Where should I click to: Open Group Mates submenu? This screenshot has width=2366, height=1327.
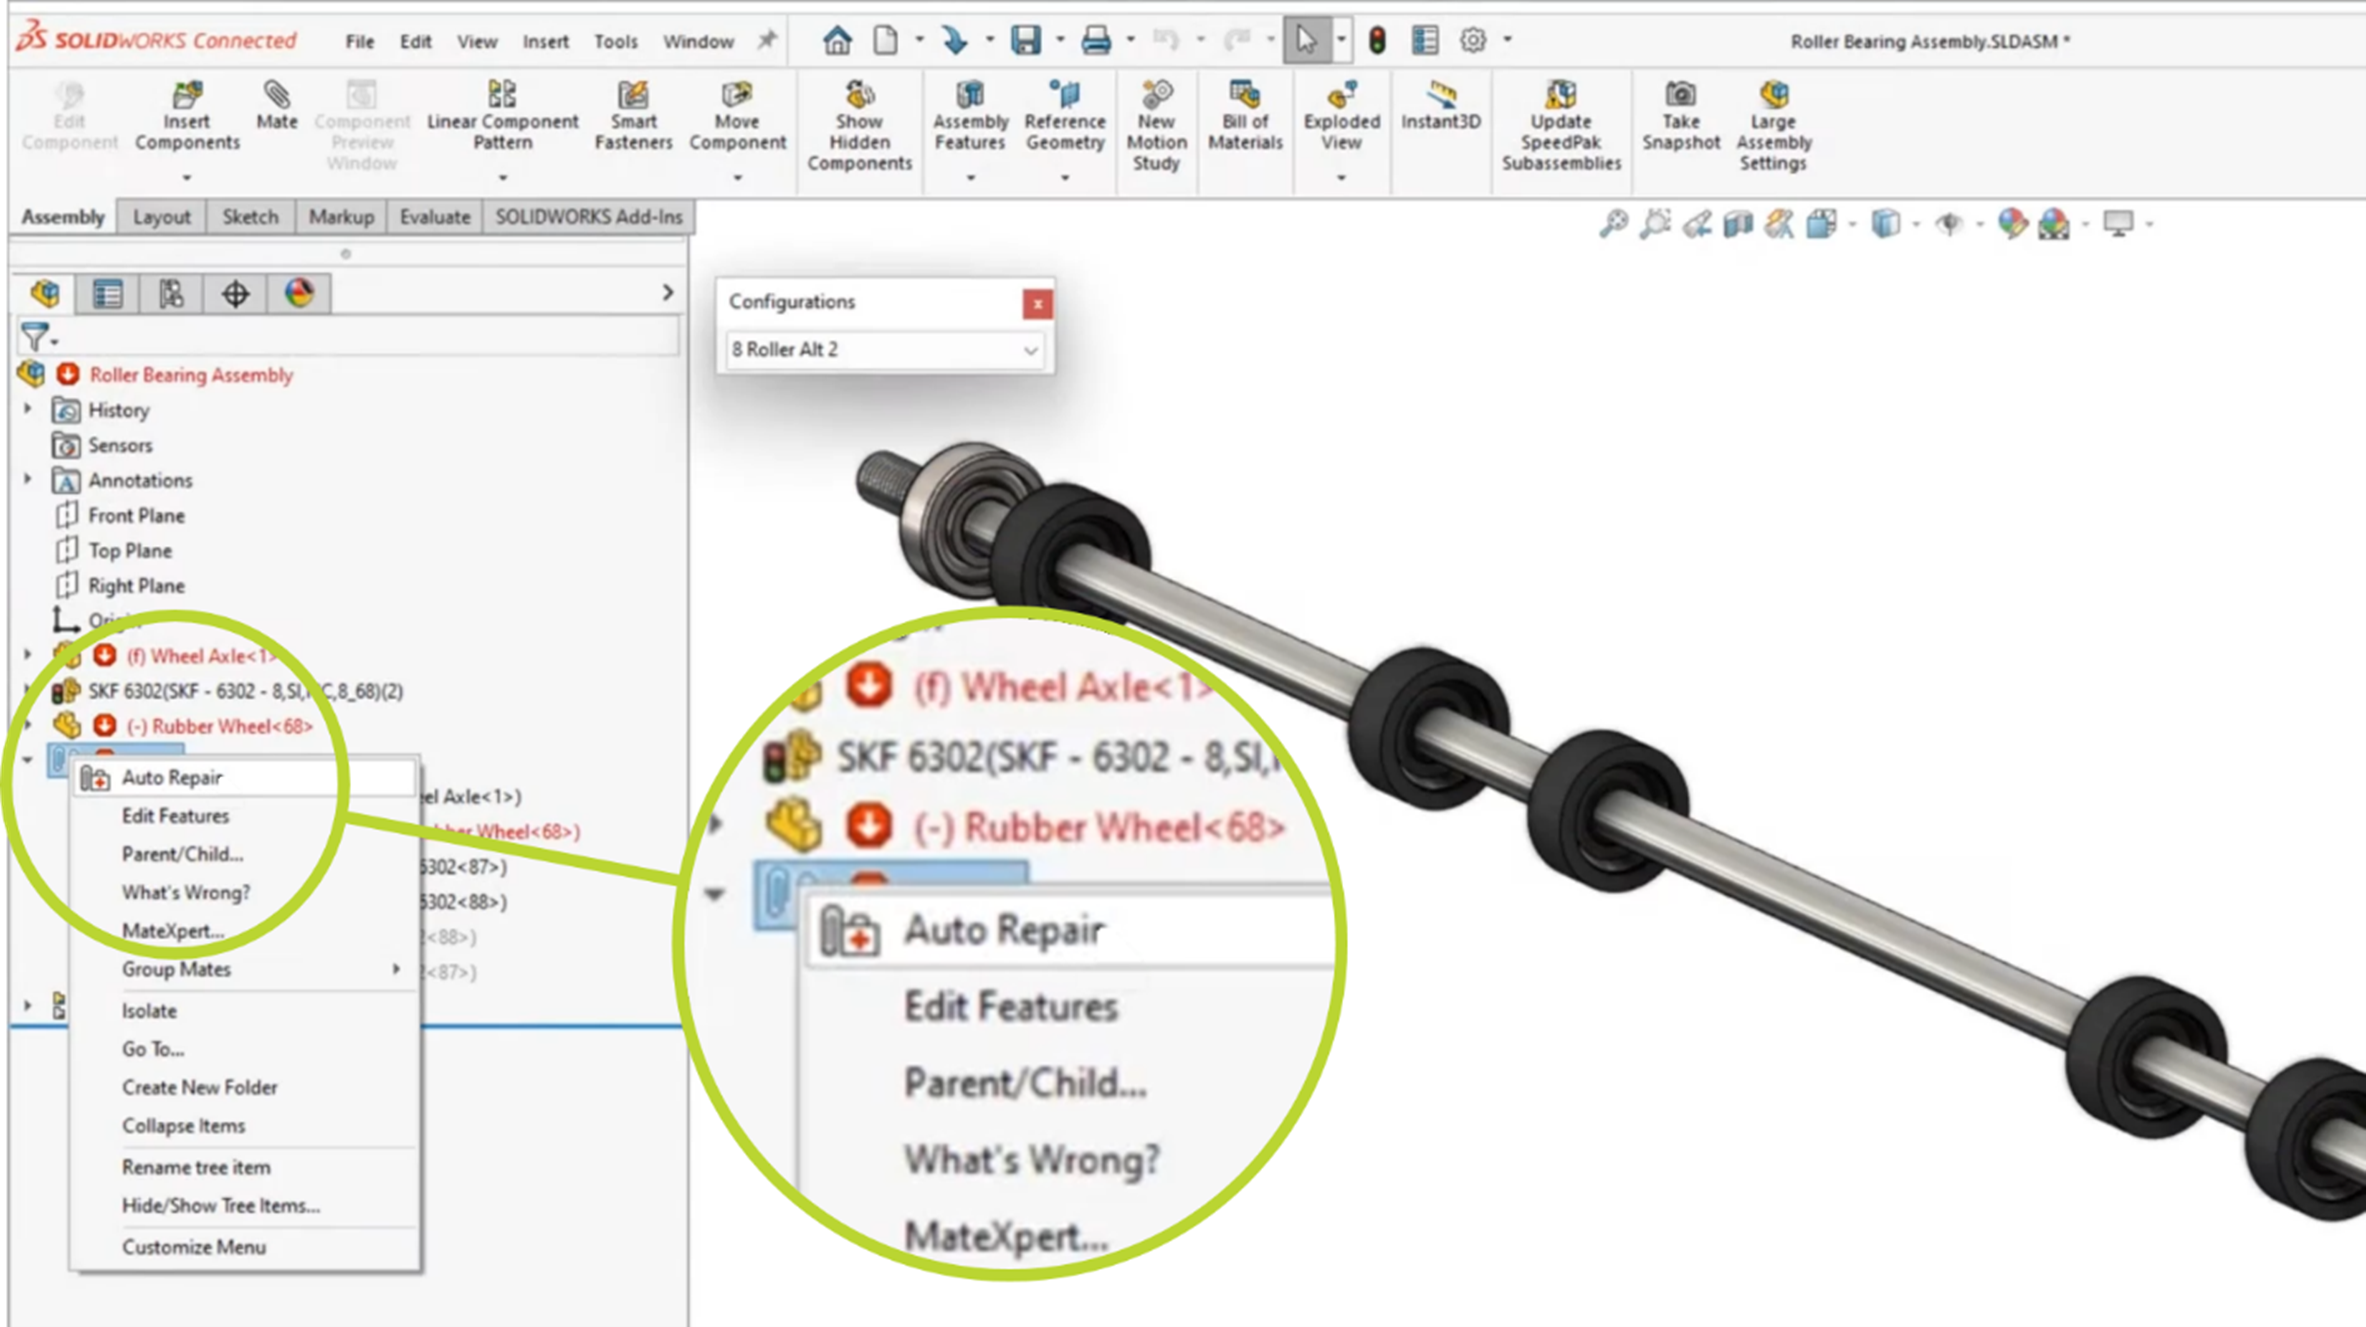(245, 969)
